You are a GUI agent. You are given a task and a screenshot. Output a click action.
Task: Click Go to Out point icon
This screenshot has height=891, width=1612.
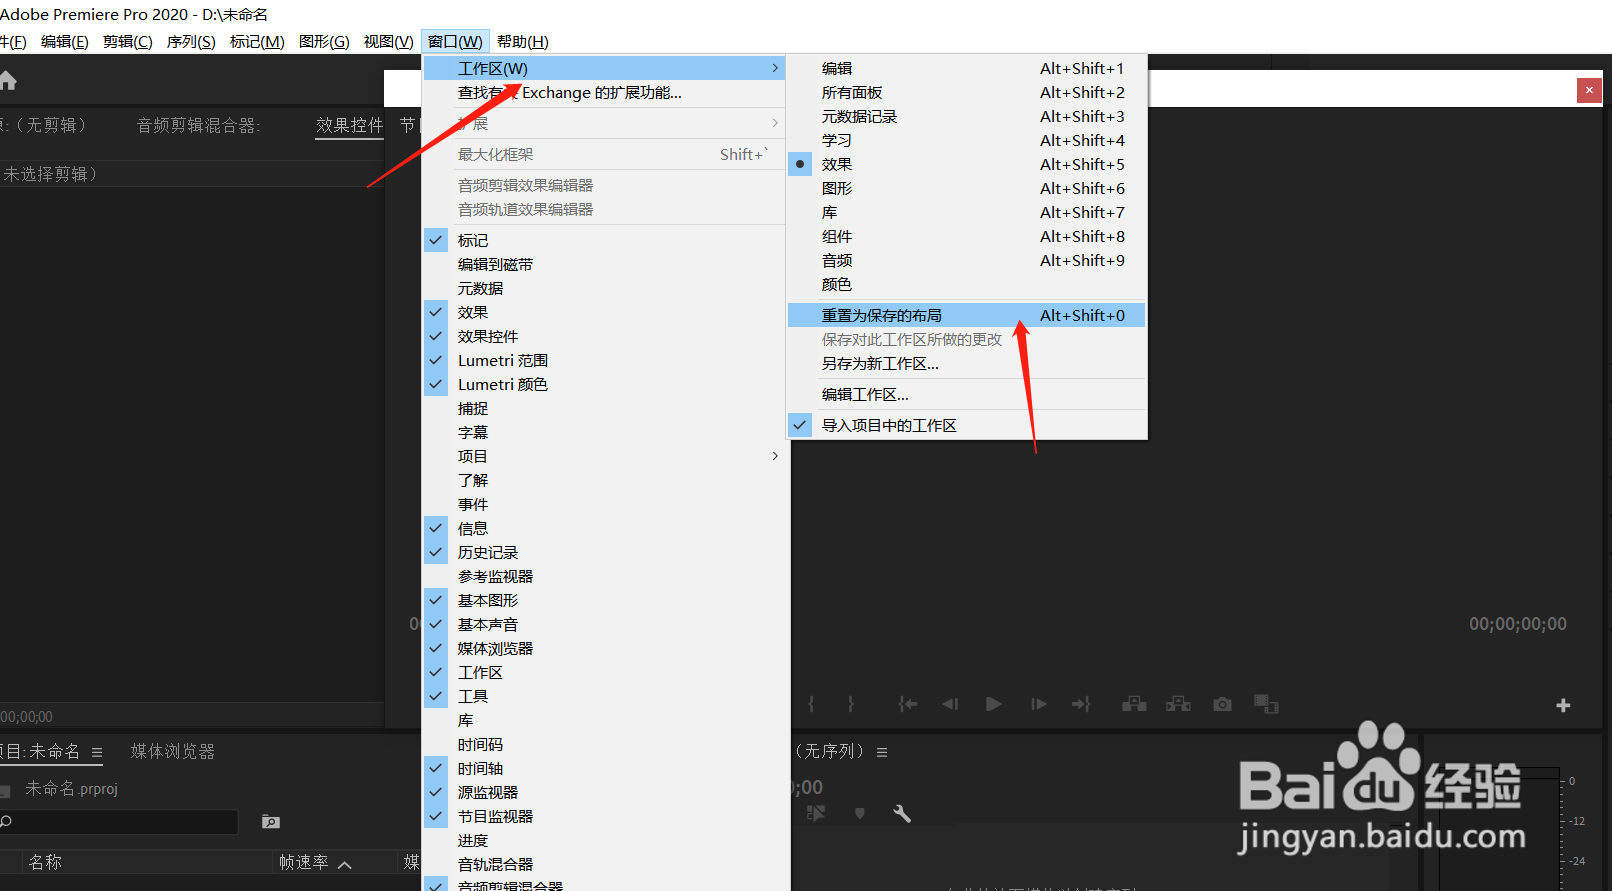tap(1081, 704)
